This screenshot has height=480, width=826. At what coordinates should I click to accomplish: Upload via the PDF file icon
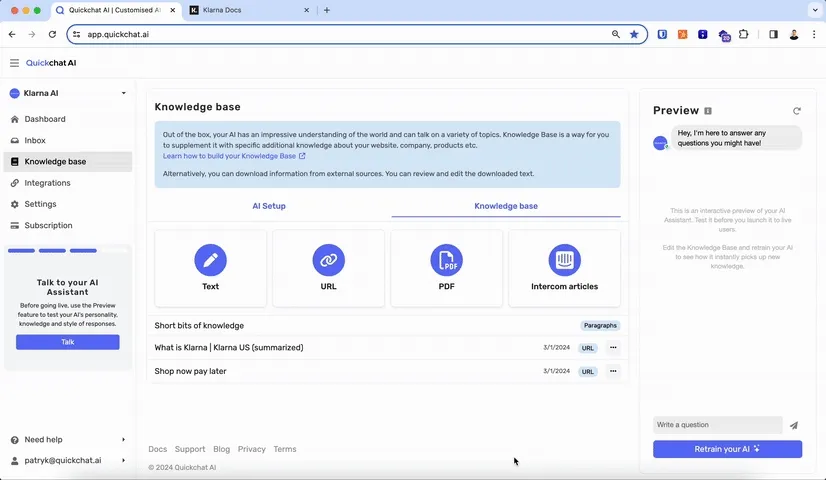pyautogui.click(x=446, y=260)
